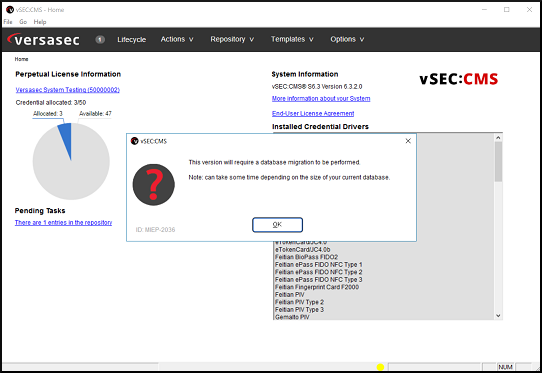Image resolution: width=542 pixels, height=373 pixels.
Task: Minimize the vSEC:CMS main window
Action: [484, 10]
